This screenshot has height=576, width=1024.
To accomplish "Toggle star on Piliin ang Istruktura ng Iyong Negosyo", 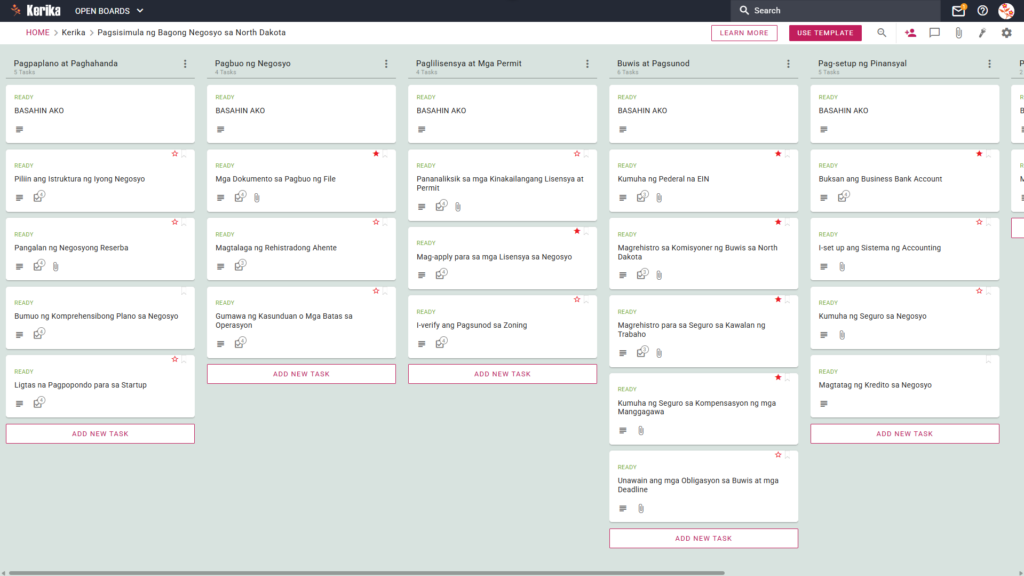I will tap(174, 154).
